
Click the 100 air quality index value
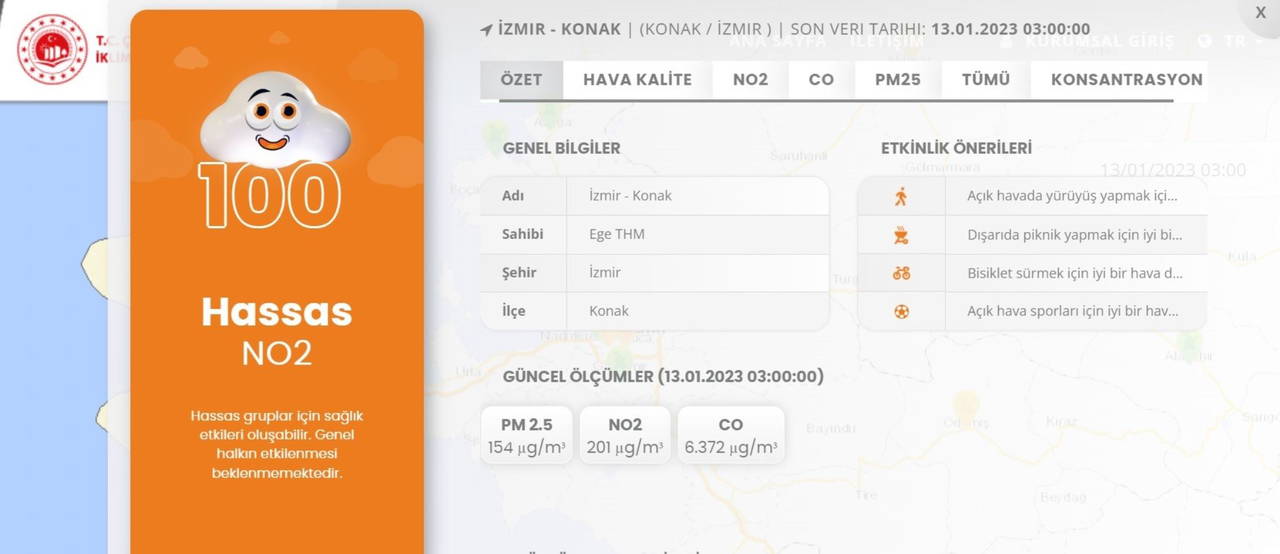pos(270,195)
